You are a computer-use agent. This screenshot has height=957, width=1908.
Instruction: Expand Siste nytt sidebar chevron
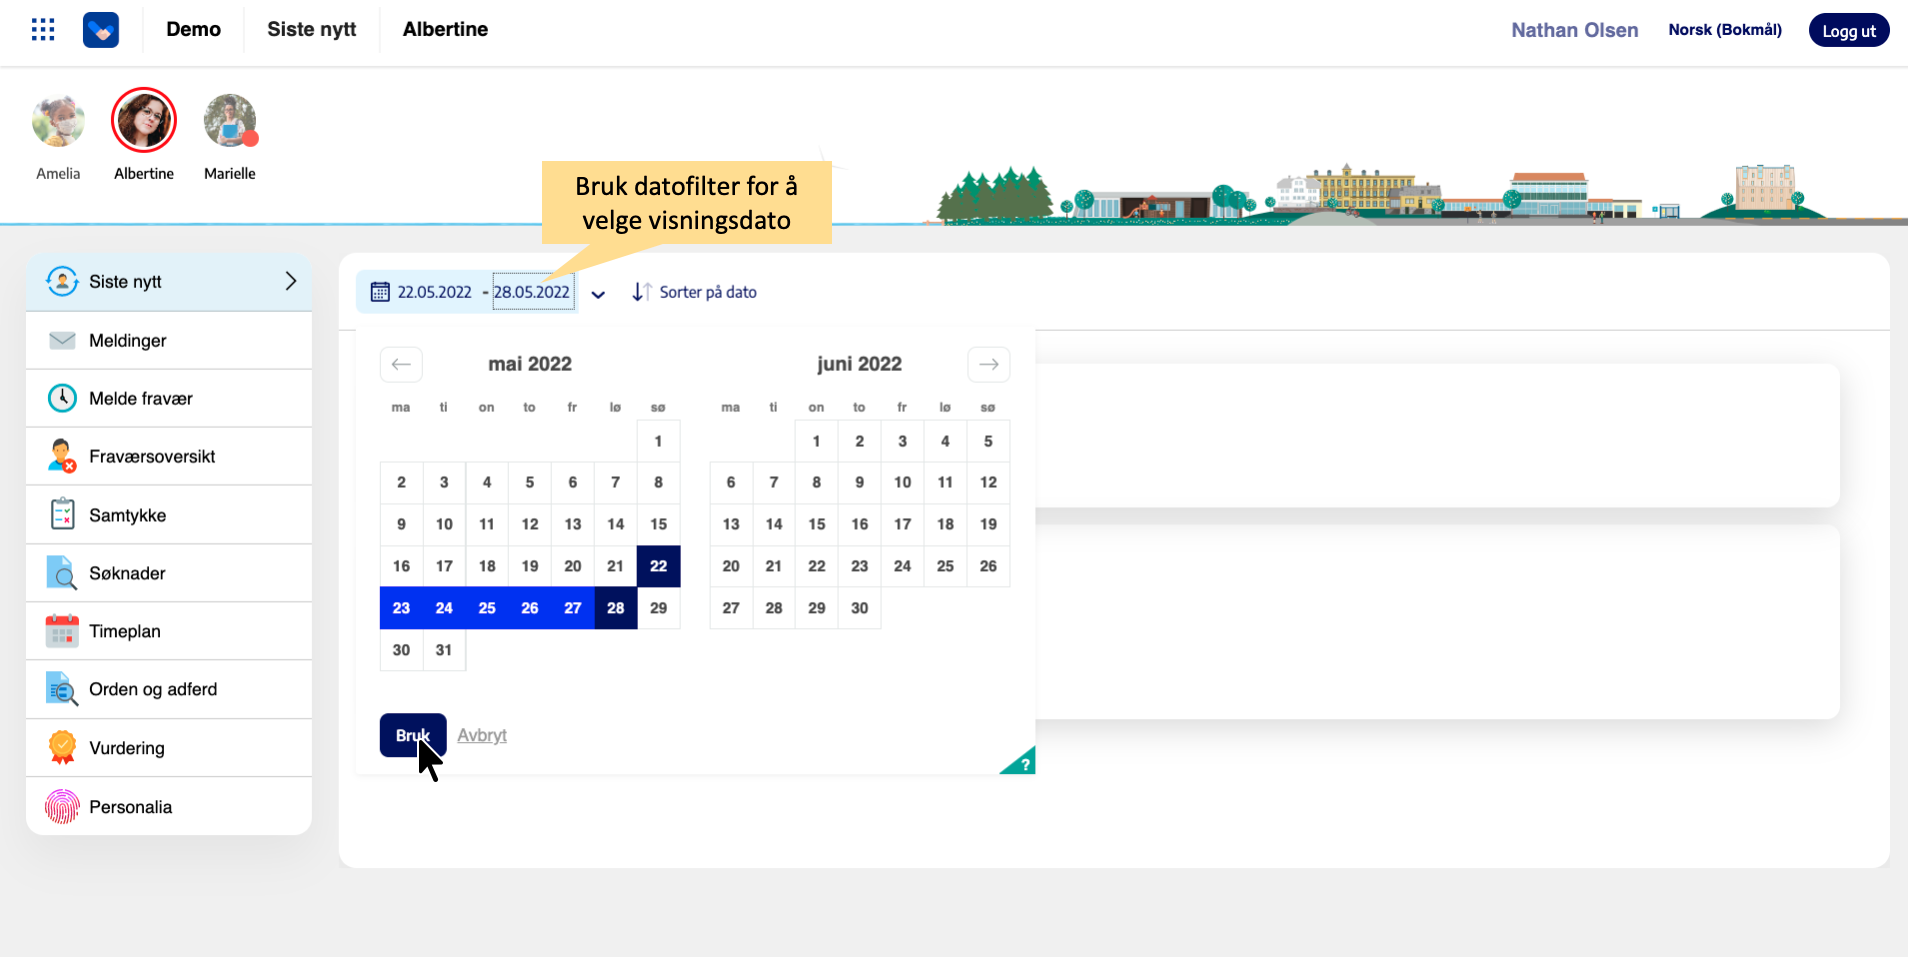pos(290,281)
